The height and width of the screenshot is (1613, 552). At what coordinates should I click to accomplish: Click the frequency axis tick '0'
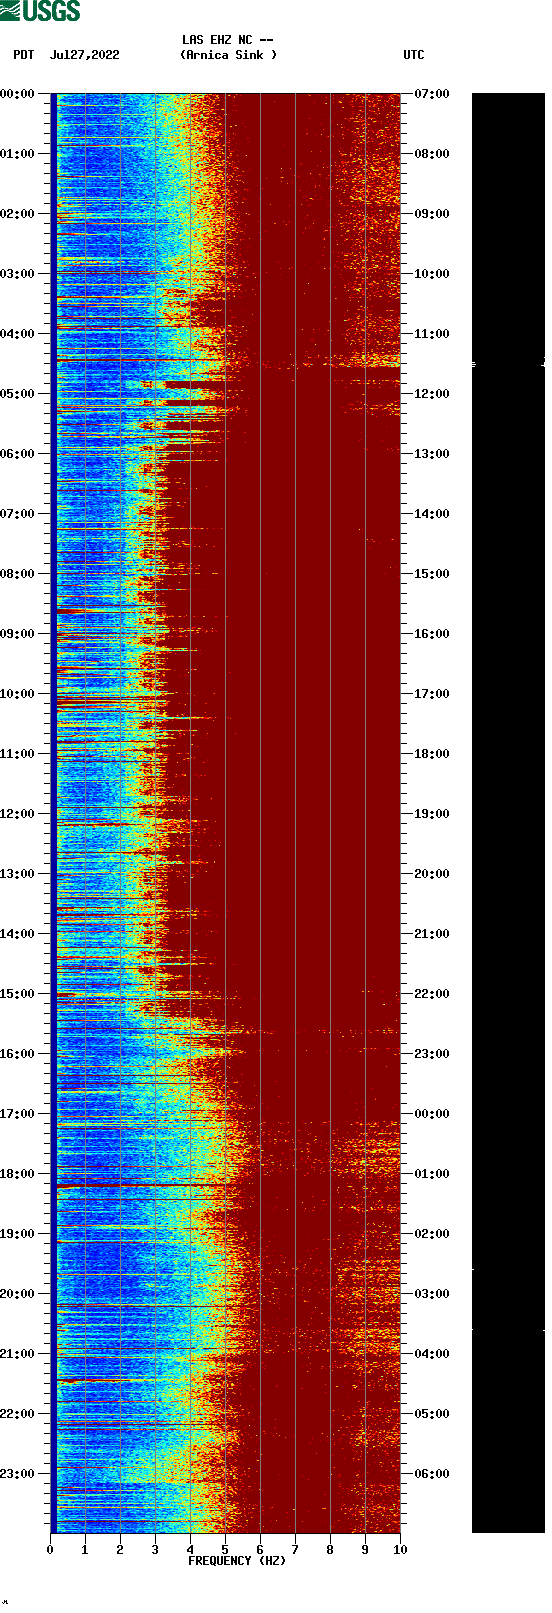click(x=50, y=1550)
